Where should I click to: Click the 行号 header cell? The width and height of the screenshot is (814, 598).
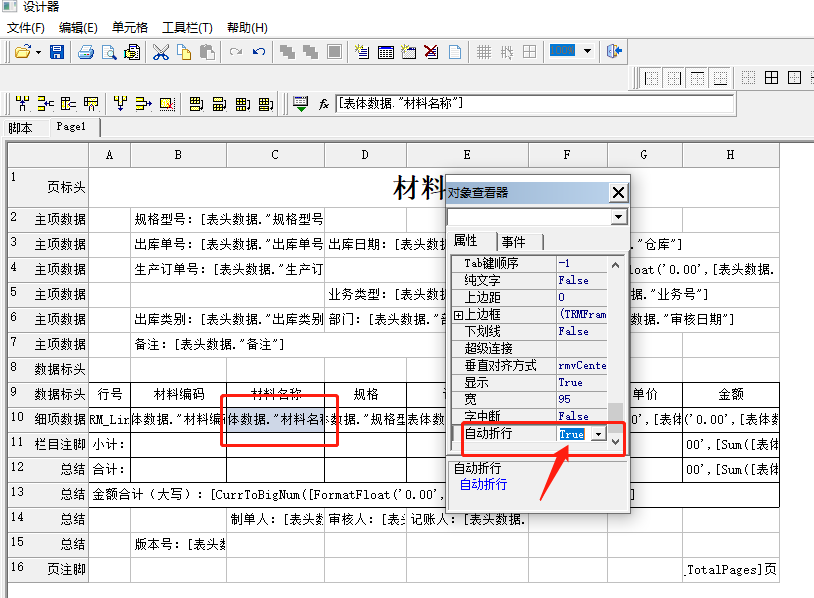110,395
